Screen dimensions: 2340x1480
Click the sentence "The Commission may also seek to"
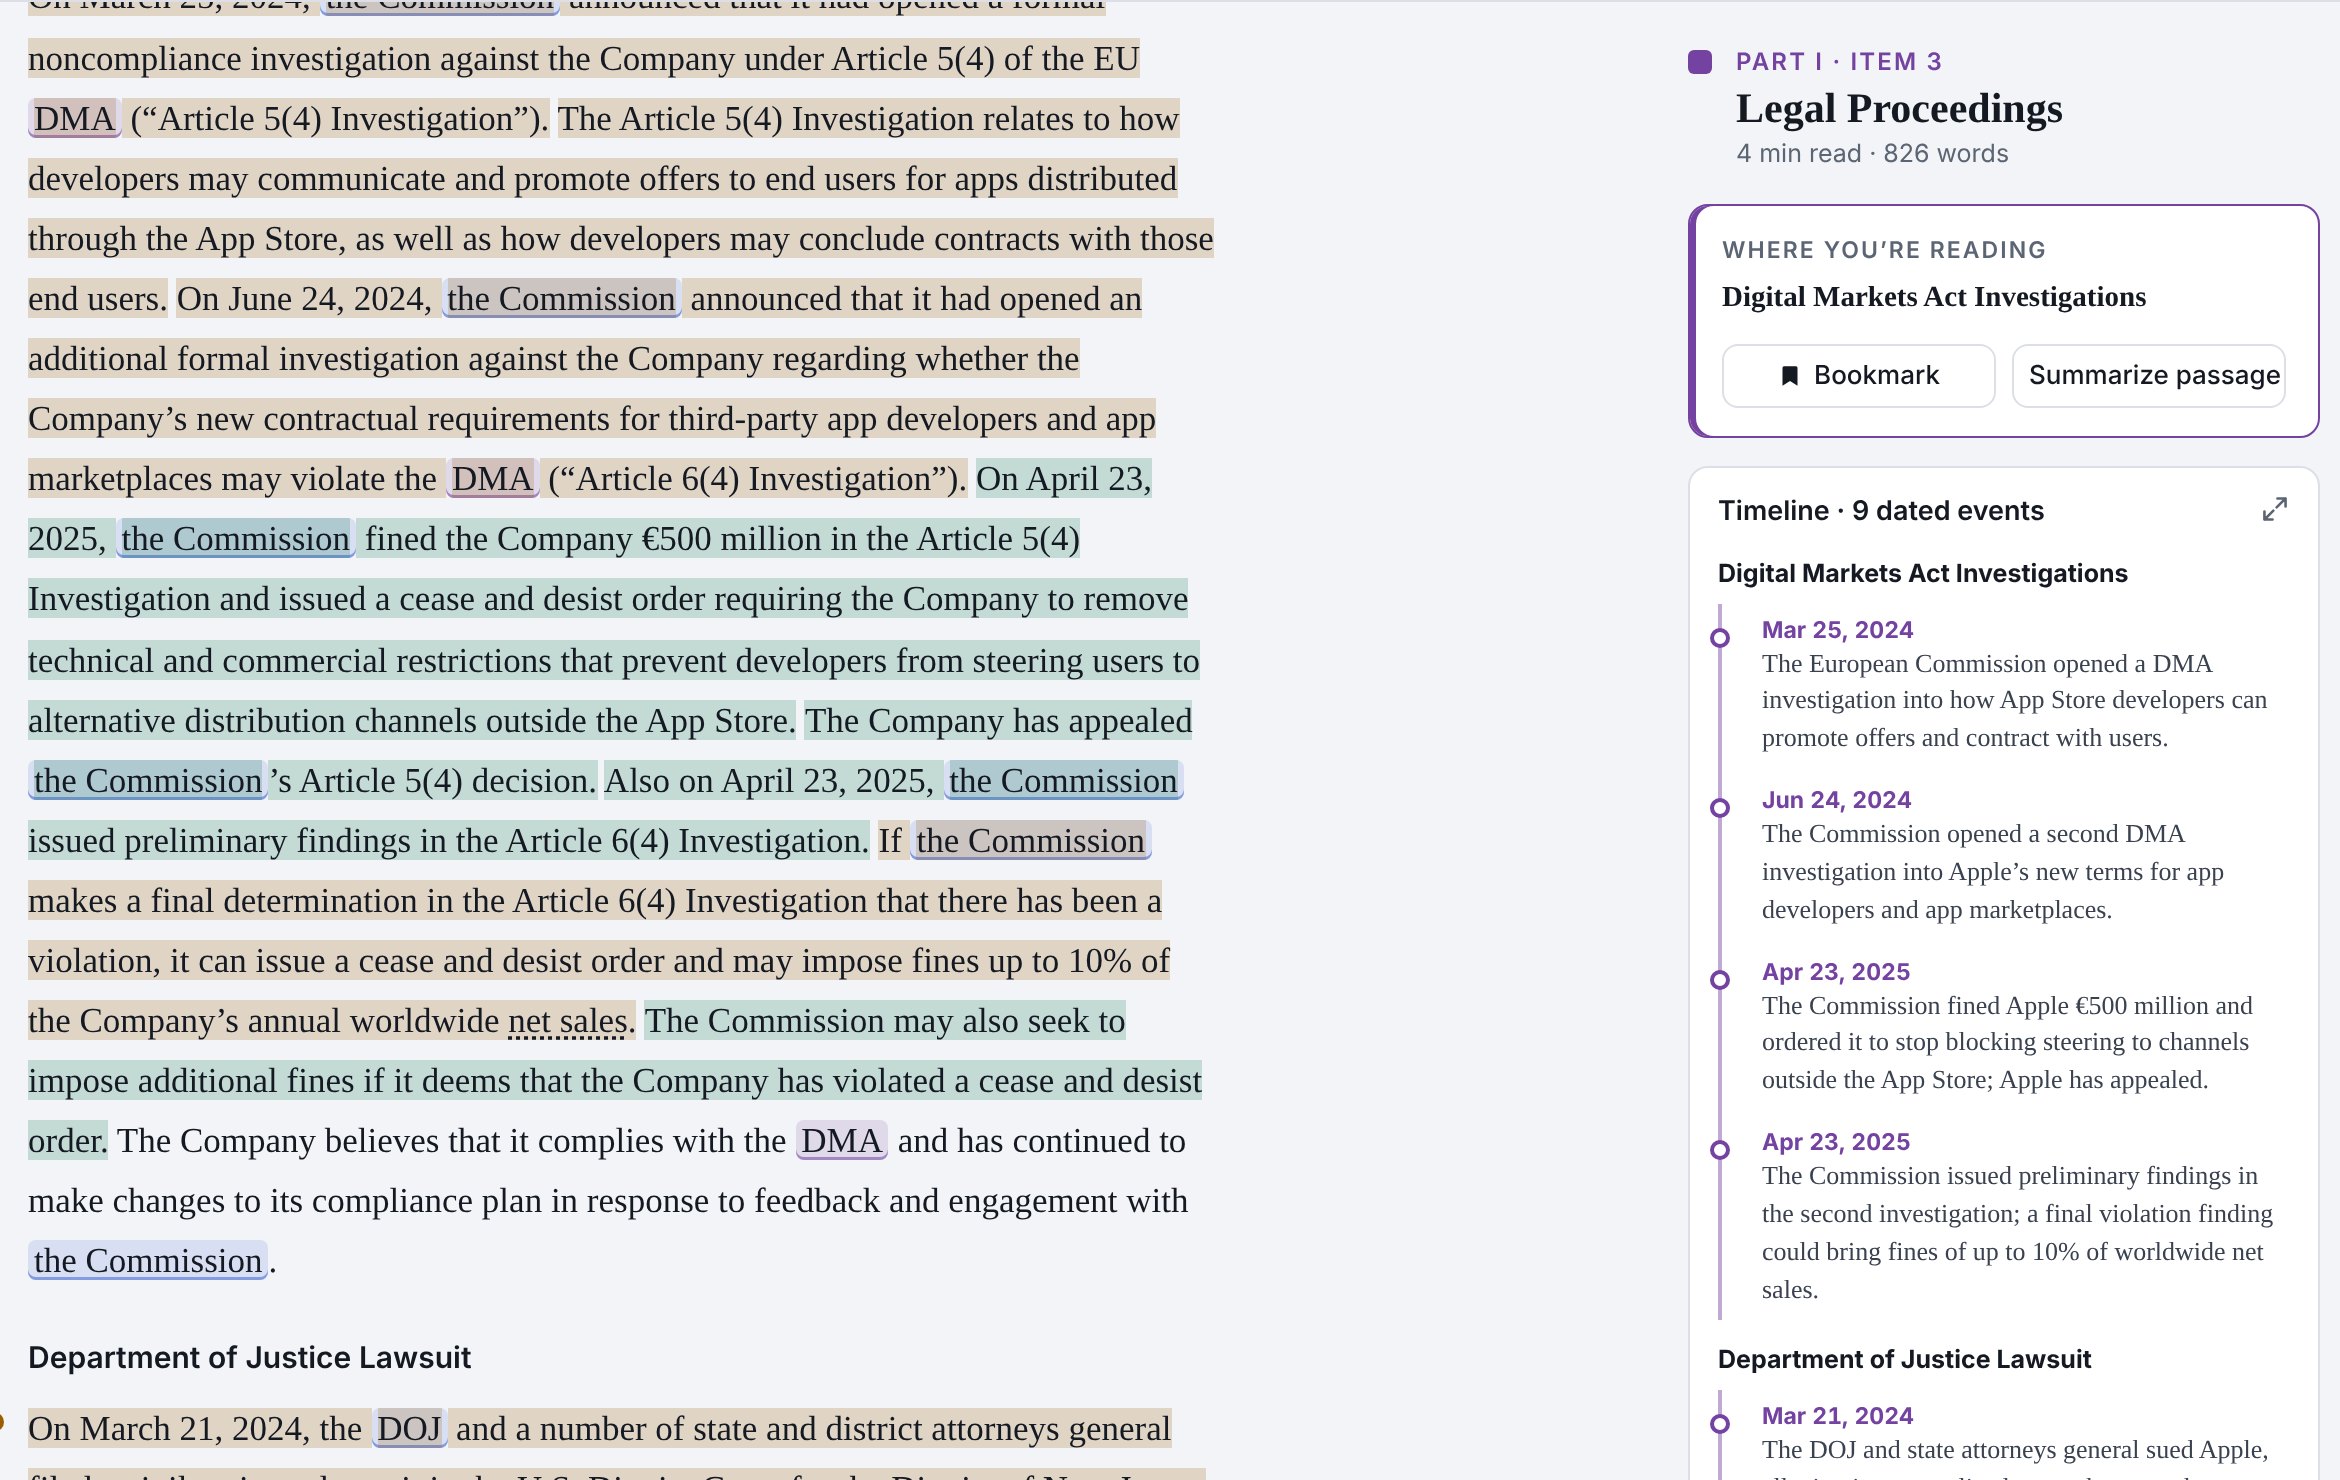(x=885, y=1021)
